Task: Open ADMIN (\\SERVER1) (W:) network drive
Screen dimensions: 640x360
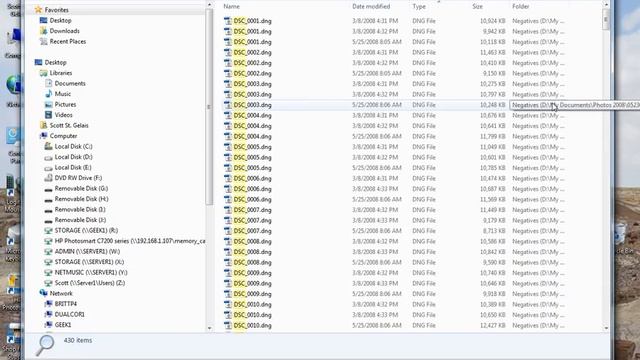Action: tap(87, 251)
